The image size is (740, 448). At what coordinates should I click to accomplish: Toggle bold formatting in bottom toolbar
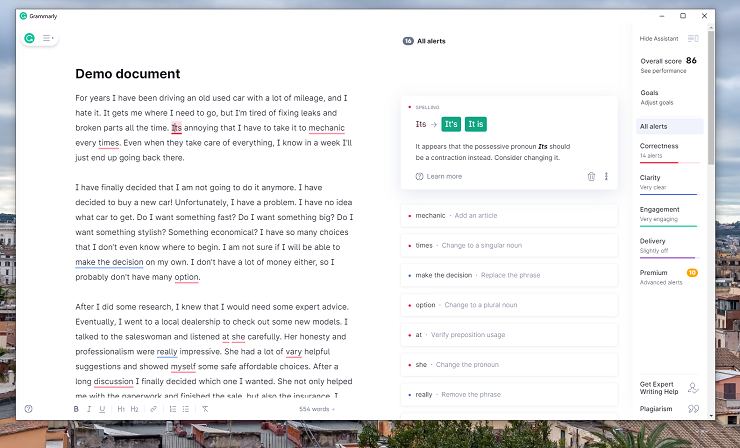[76, 409]
